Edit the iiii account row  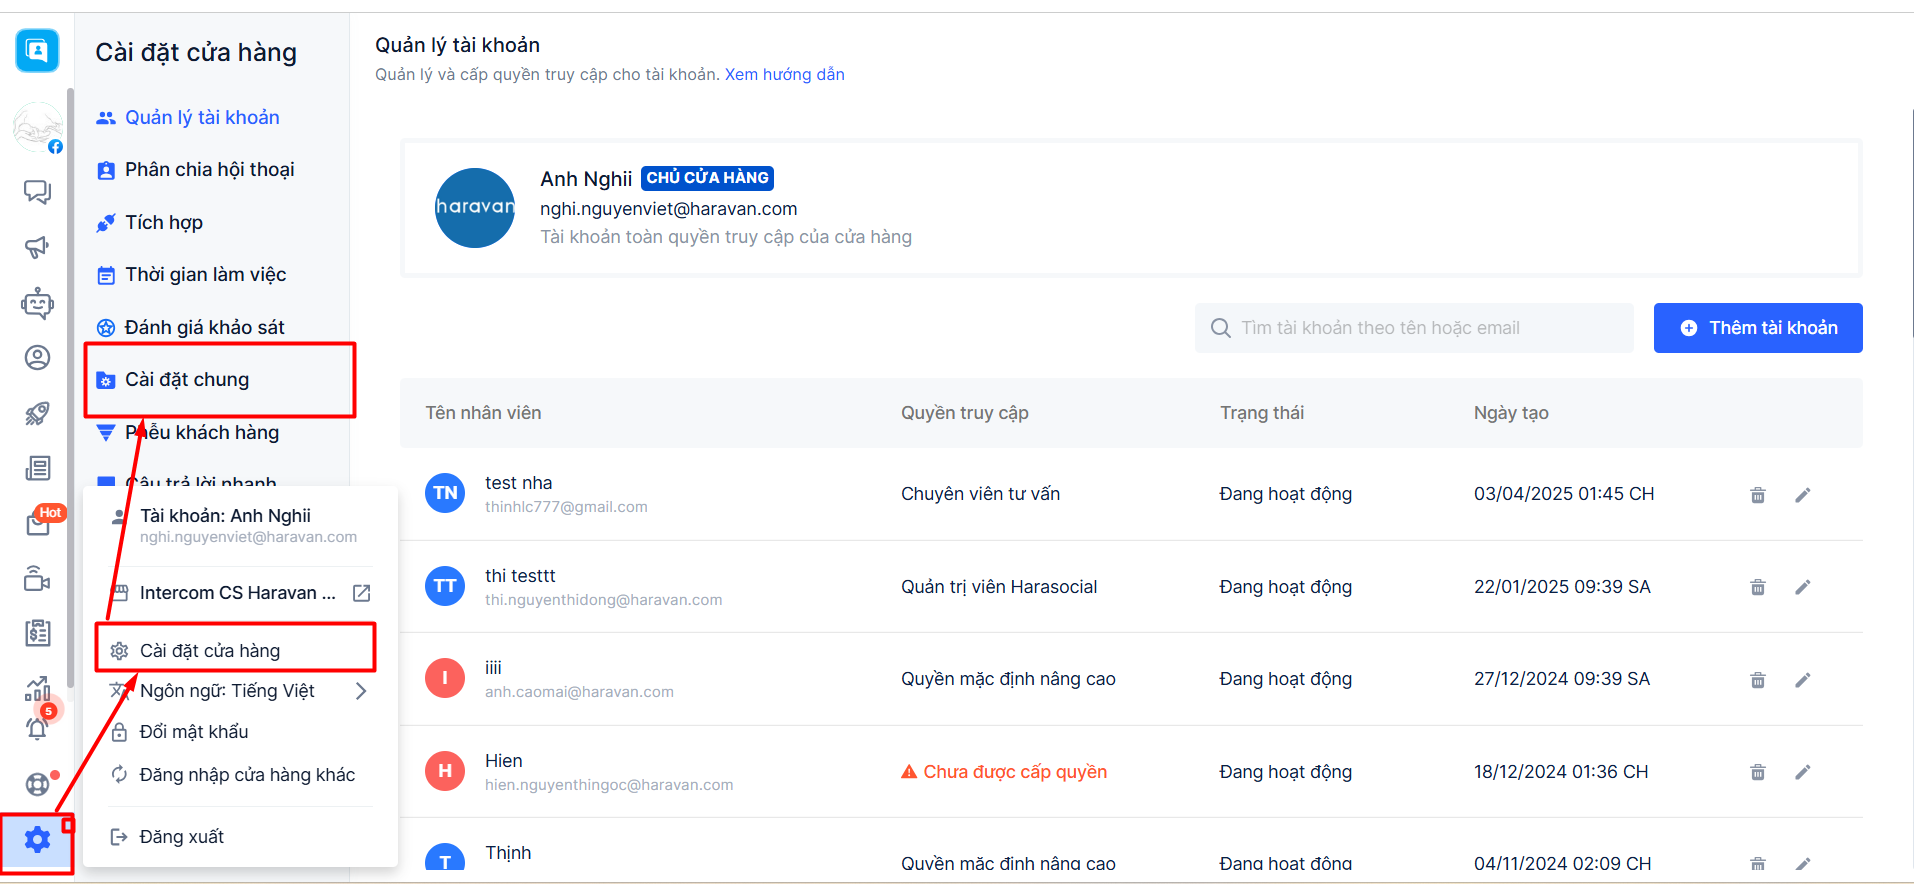tap(1802, 680)
